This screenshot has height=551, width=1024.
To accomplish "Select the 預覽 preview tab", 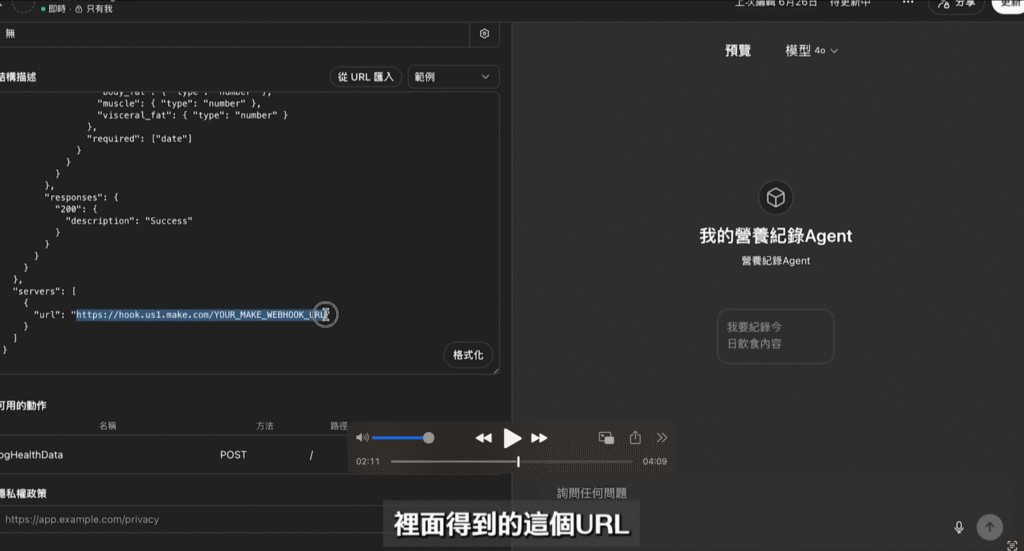I will 738,50.
